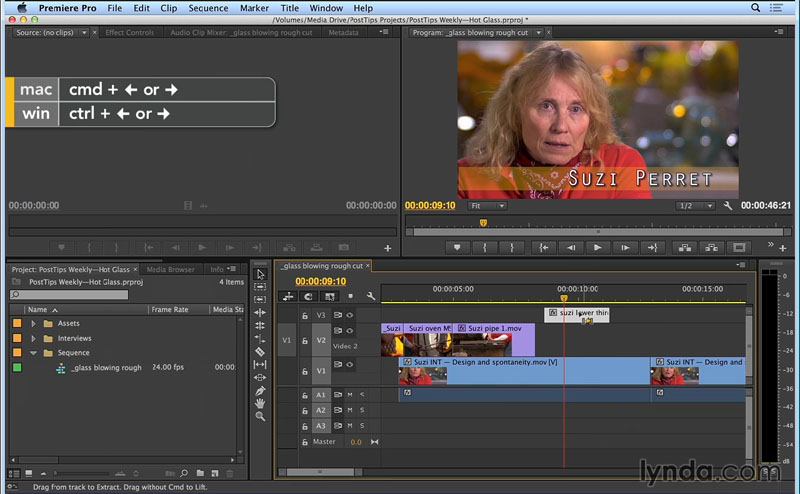Toggle Snap in the timeline
The image size is (800, 494).
click(x=308, y=296)
